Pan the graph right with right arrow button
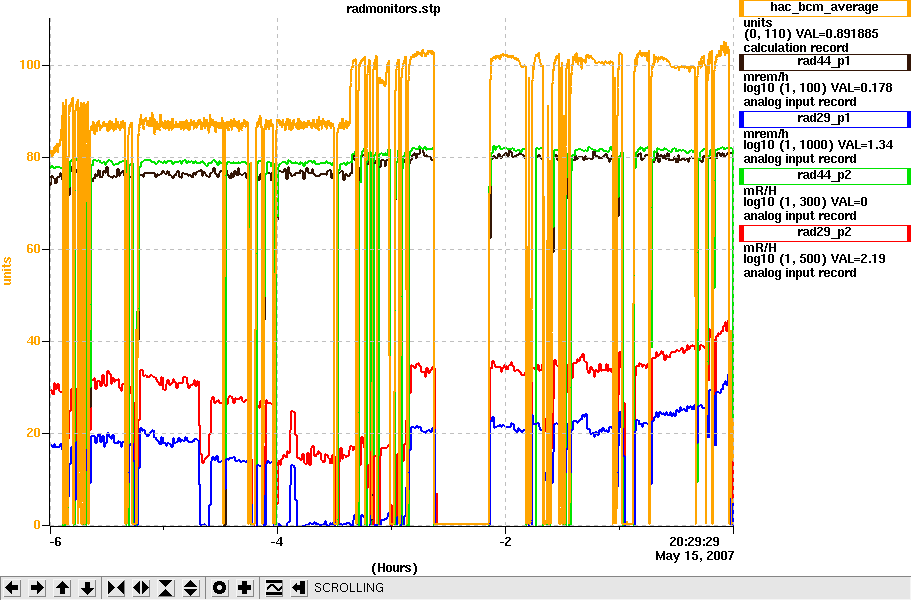This screenshot has height=600, width=911. [x=37, y=588]
